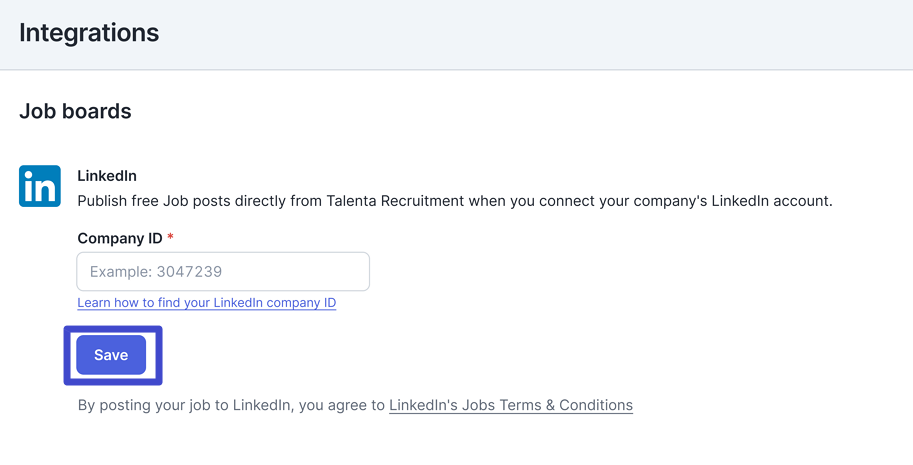Select the Job boards section heading
913x465 pixels.
point(75,111)
